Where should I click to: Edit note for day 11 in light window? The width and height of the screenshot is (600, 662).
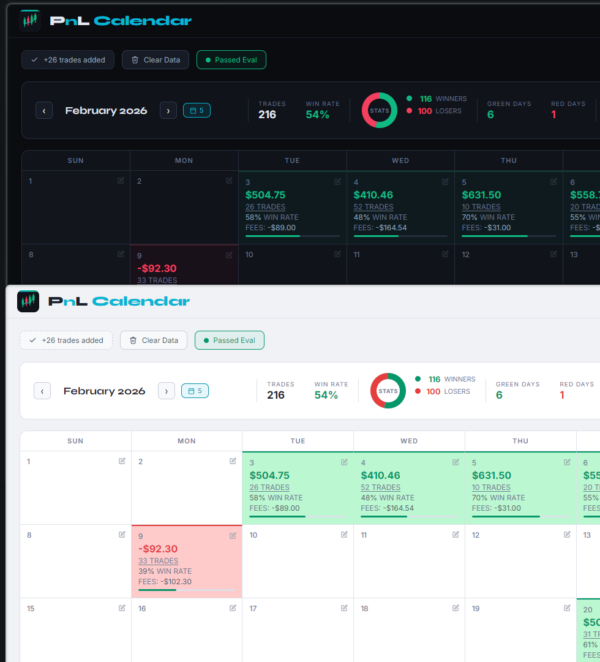(x=456, y=534)
